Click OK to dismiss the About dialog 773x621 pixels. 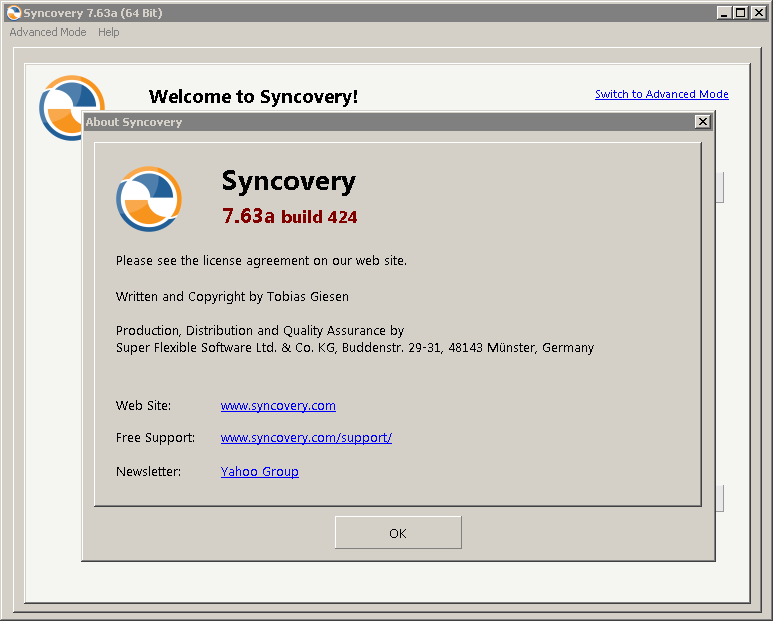coord(398,533)
